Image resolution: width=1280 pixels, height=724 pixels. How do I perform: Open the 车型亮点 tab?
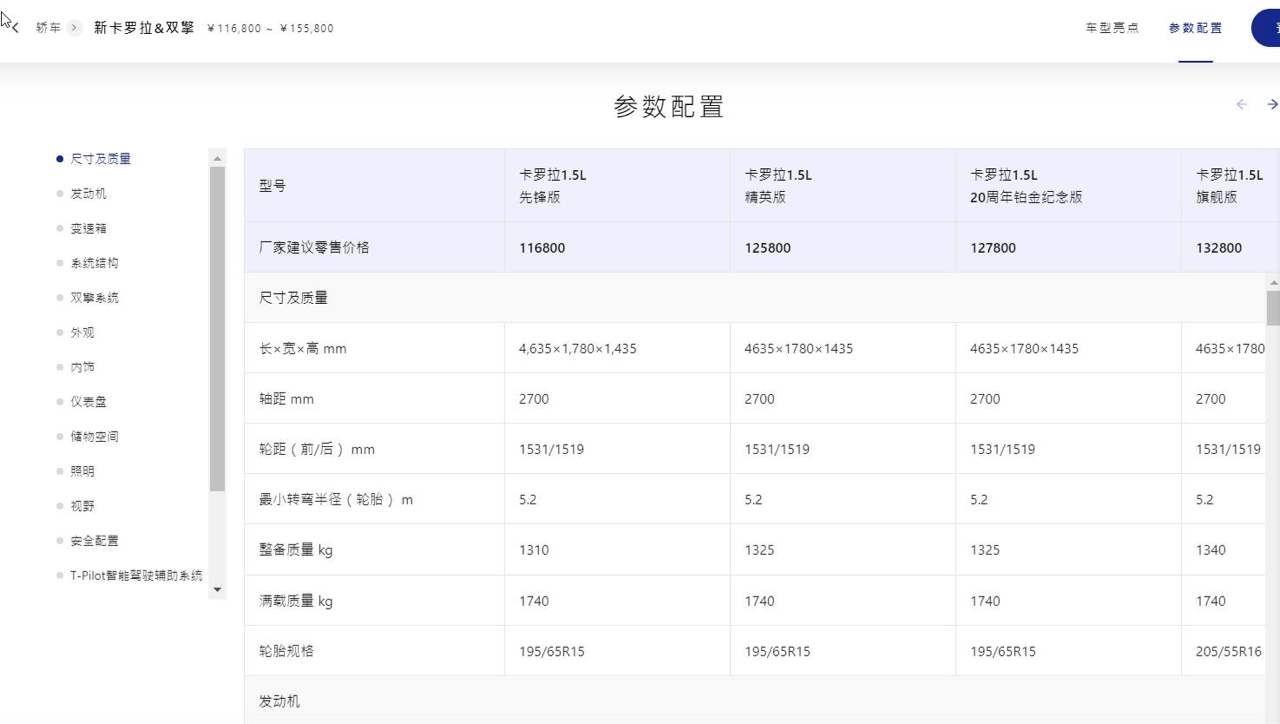coord(1112,28)
